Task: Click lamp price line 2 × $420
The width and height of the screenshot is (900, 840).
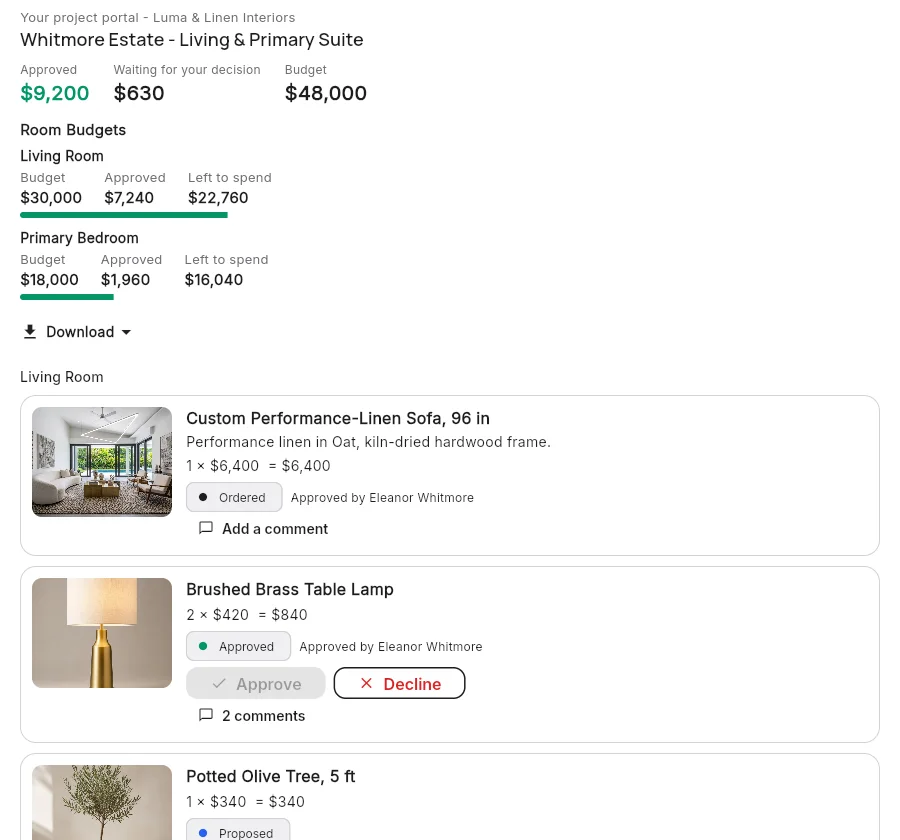Action: pos(247,615)
